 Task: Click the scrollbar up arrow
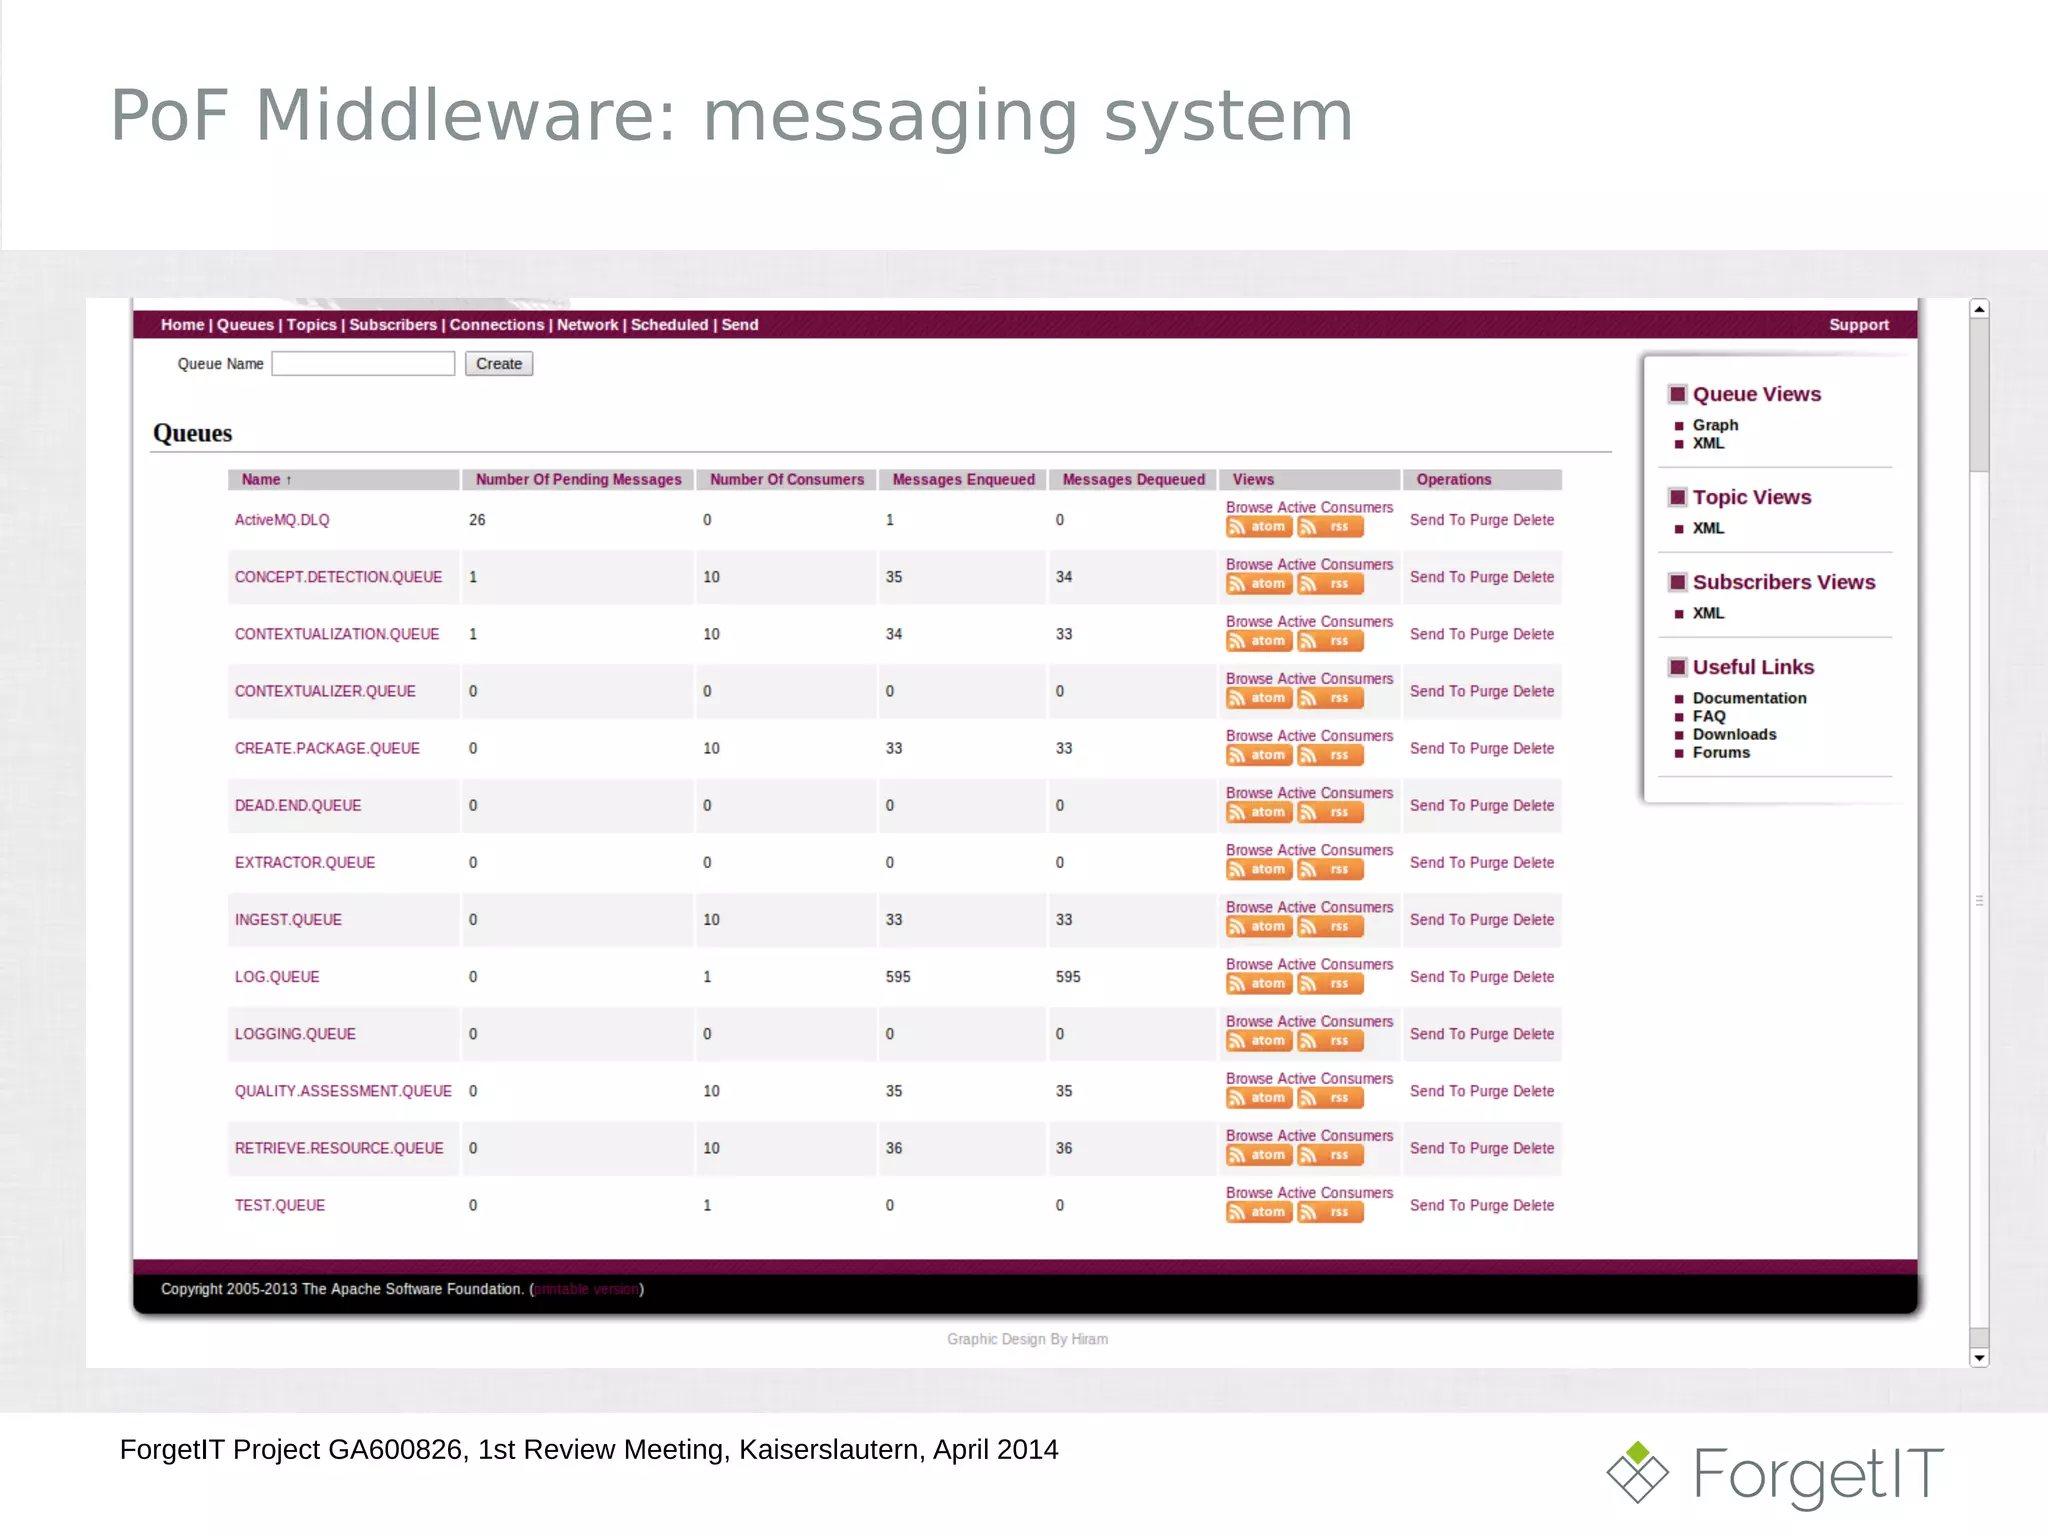pyautogui.click(x=1979, y=309)
